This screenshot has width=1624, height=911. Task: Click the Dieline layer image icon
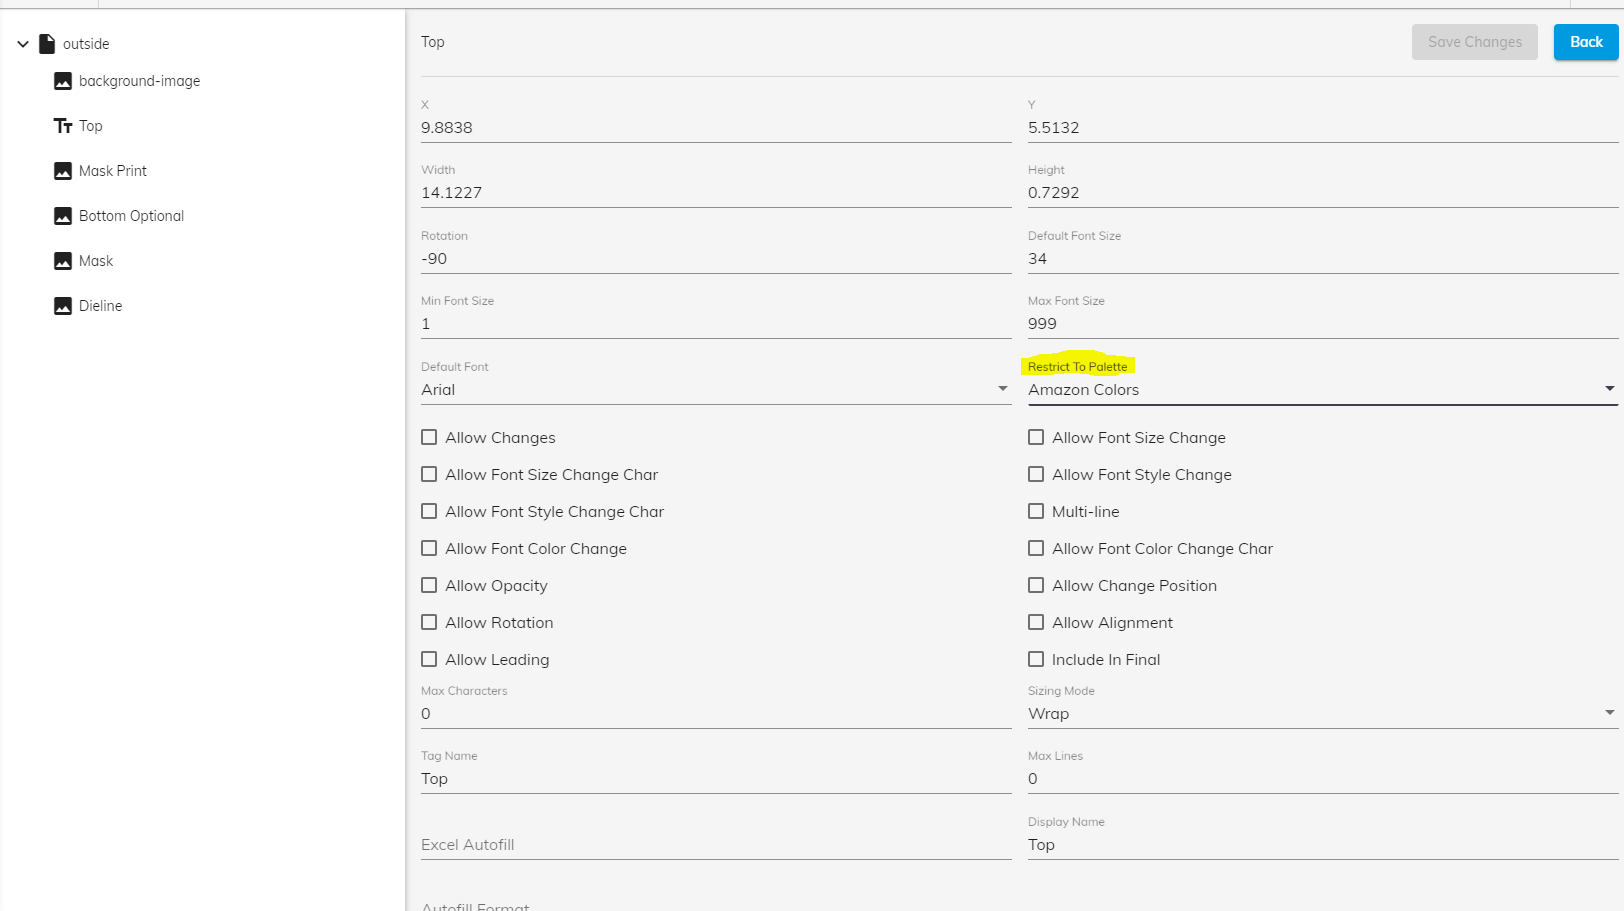click(63, 306)
